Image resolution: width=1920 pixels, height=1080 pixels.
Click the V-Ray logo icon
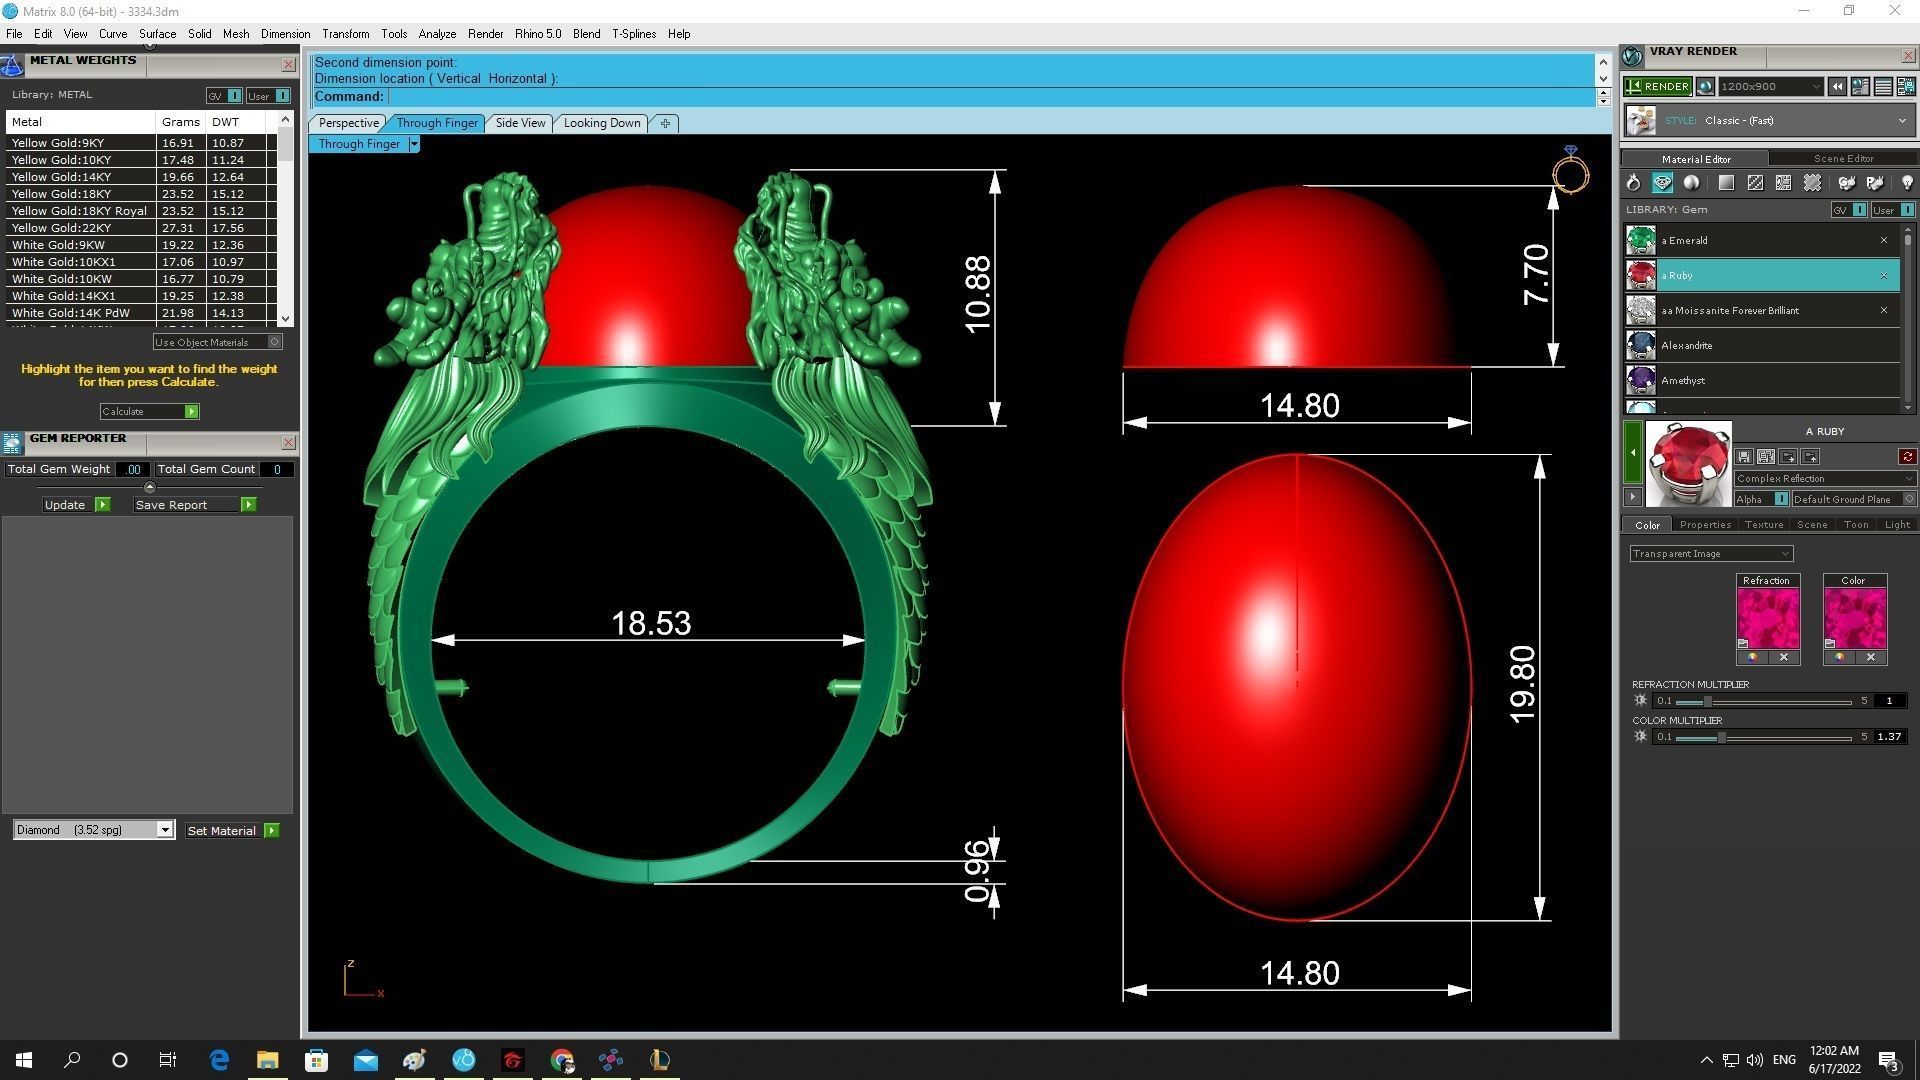click(1632, 56)
